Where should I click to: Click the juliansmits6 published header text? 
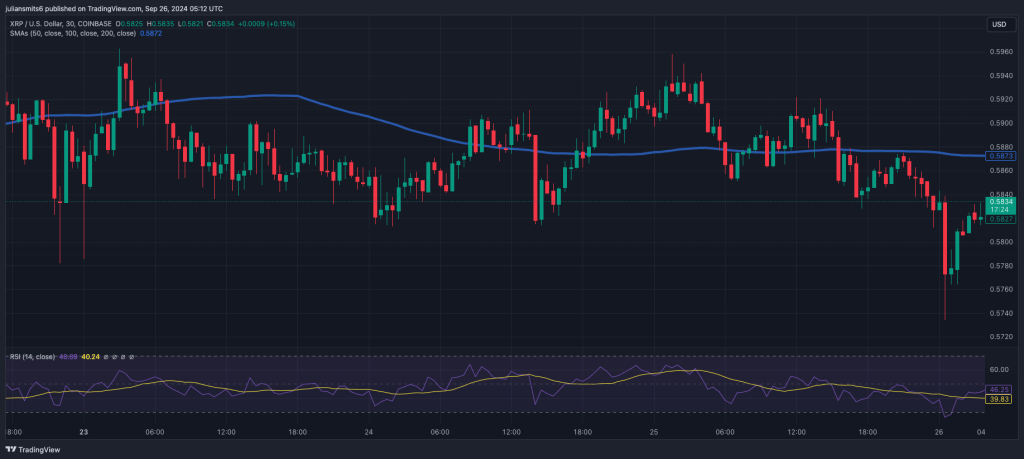(x=113, y=8)
